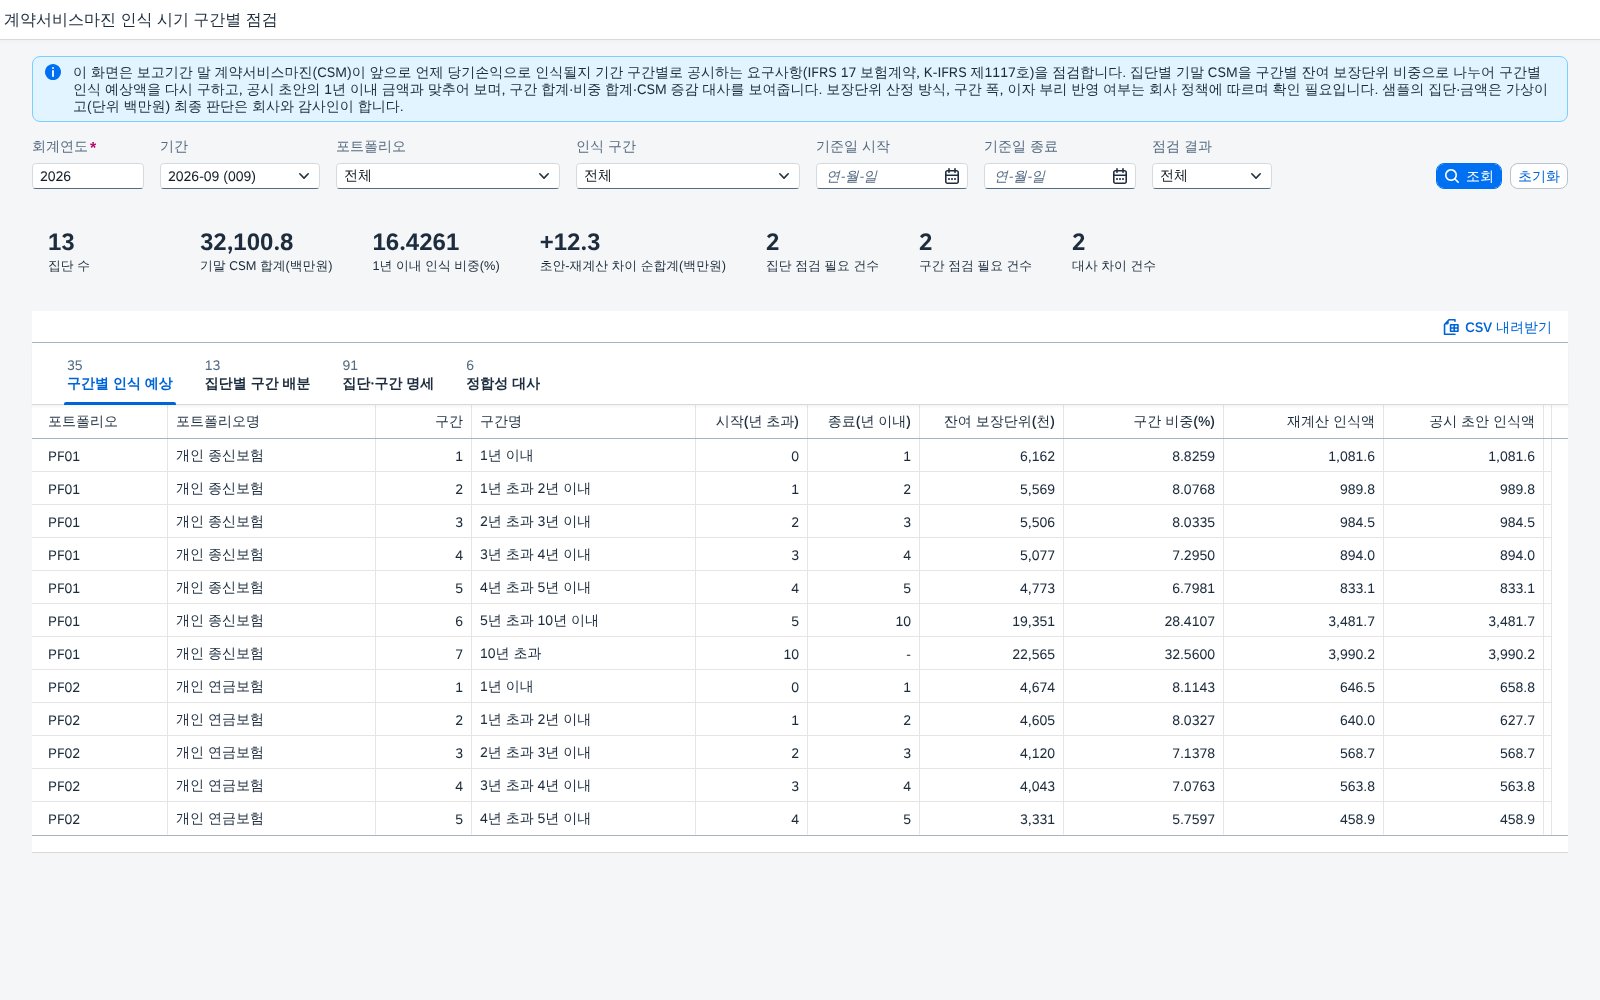Click the 재계산 인식액 column header
1600x1000 pixels.
1304,422
